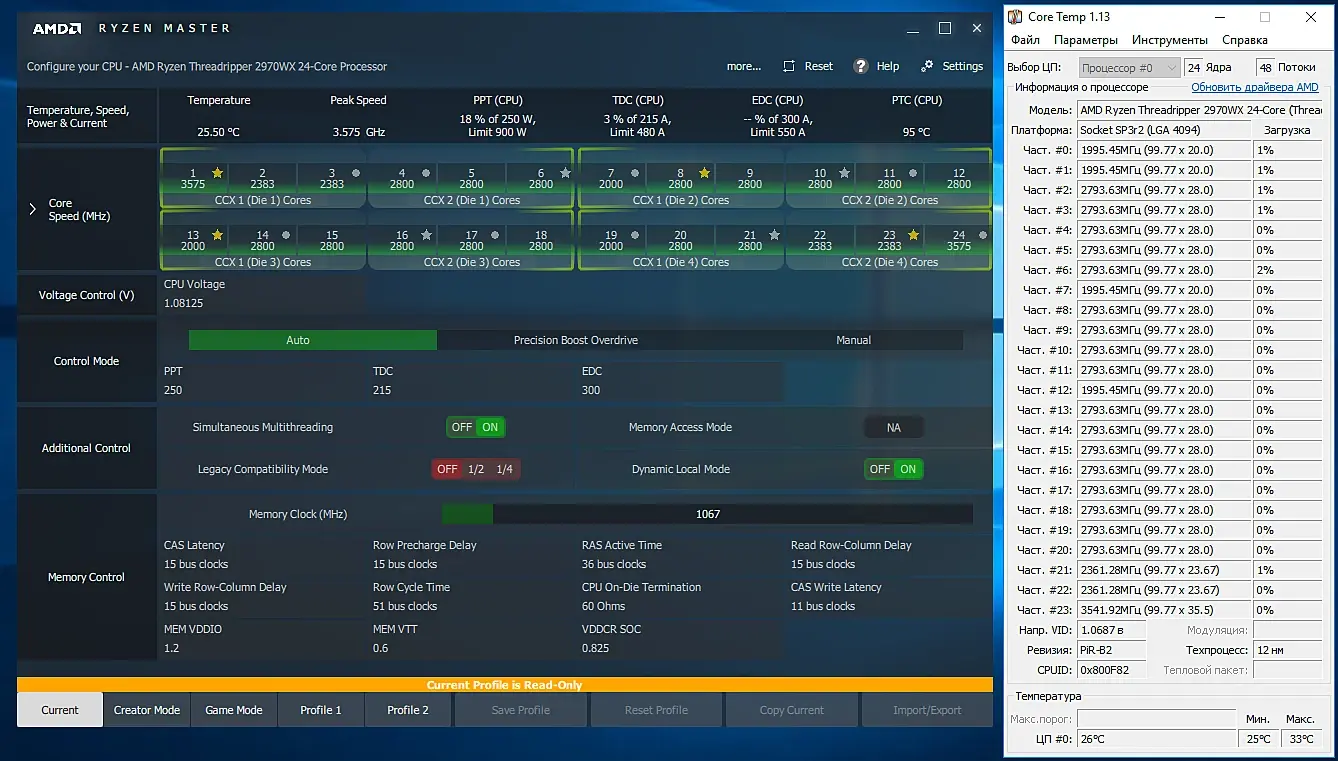This screenshot has height=761, width=1338.
Task: Expand the 'more...' options menu
Action: pos(743,66)
